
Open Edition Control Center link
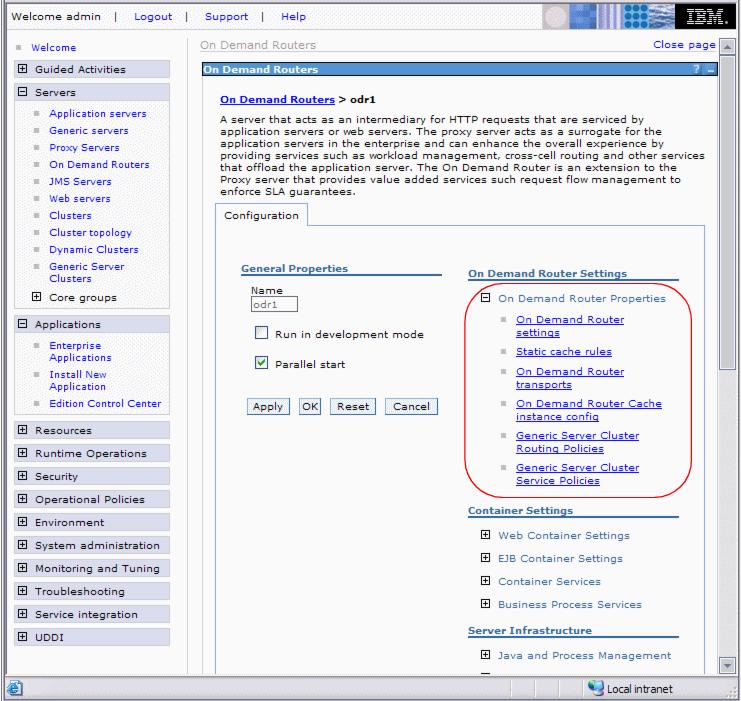click(x=105, y=404)
